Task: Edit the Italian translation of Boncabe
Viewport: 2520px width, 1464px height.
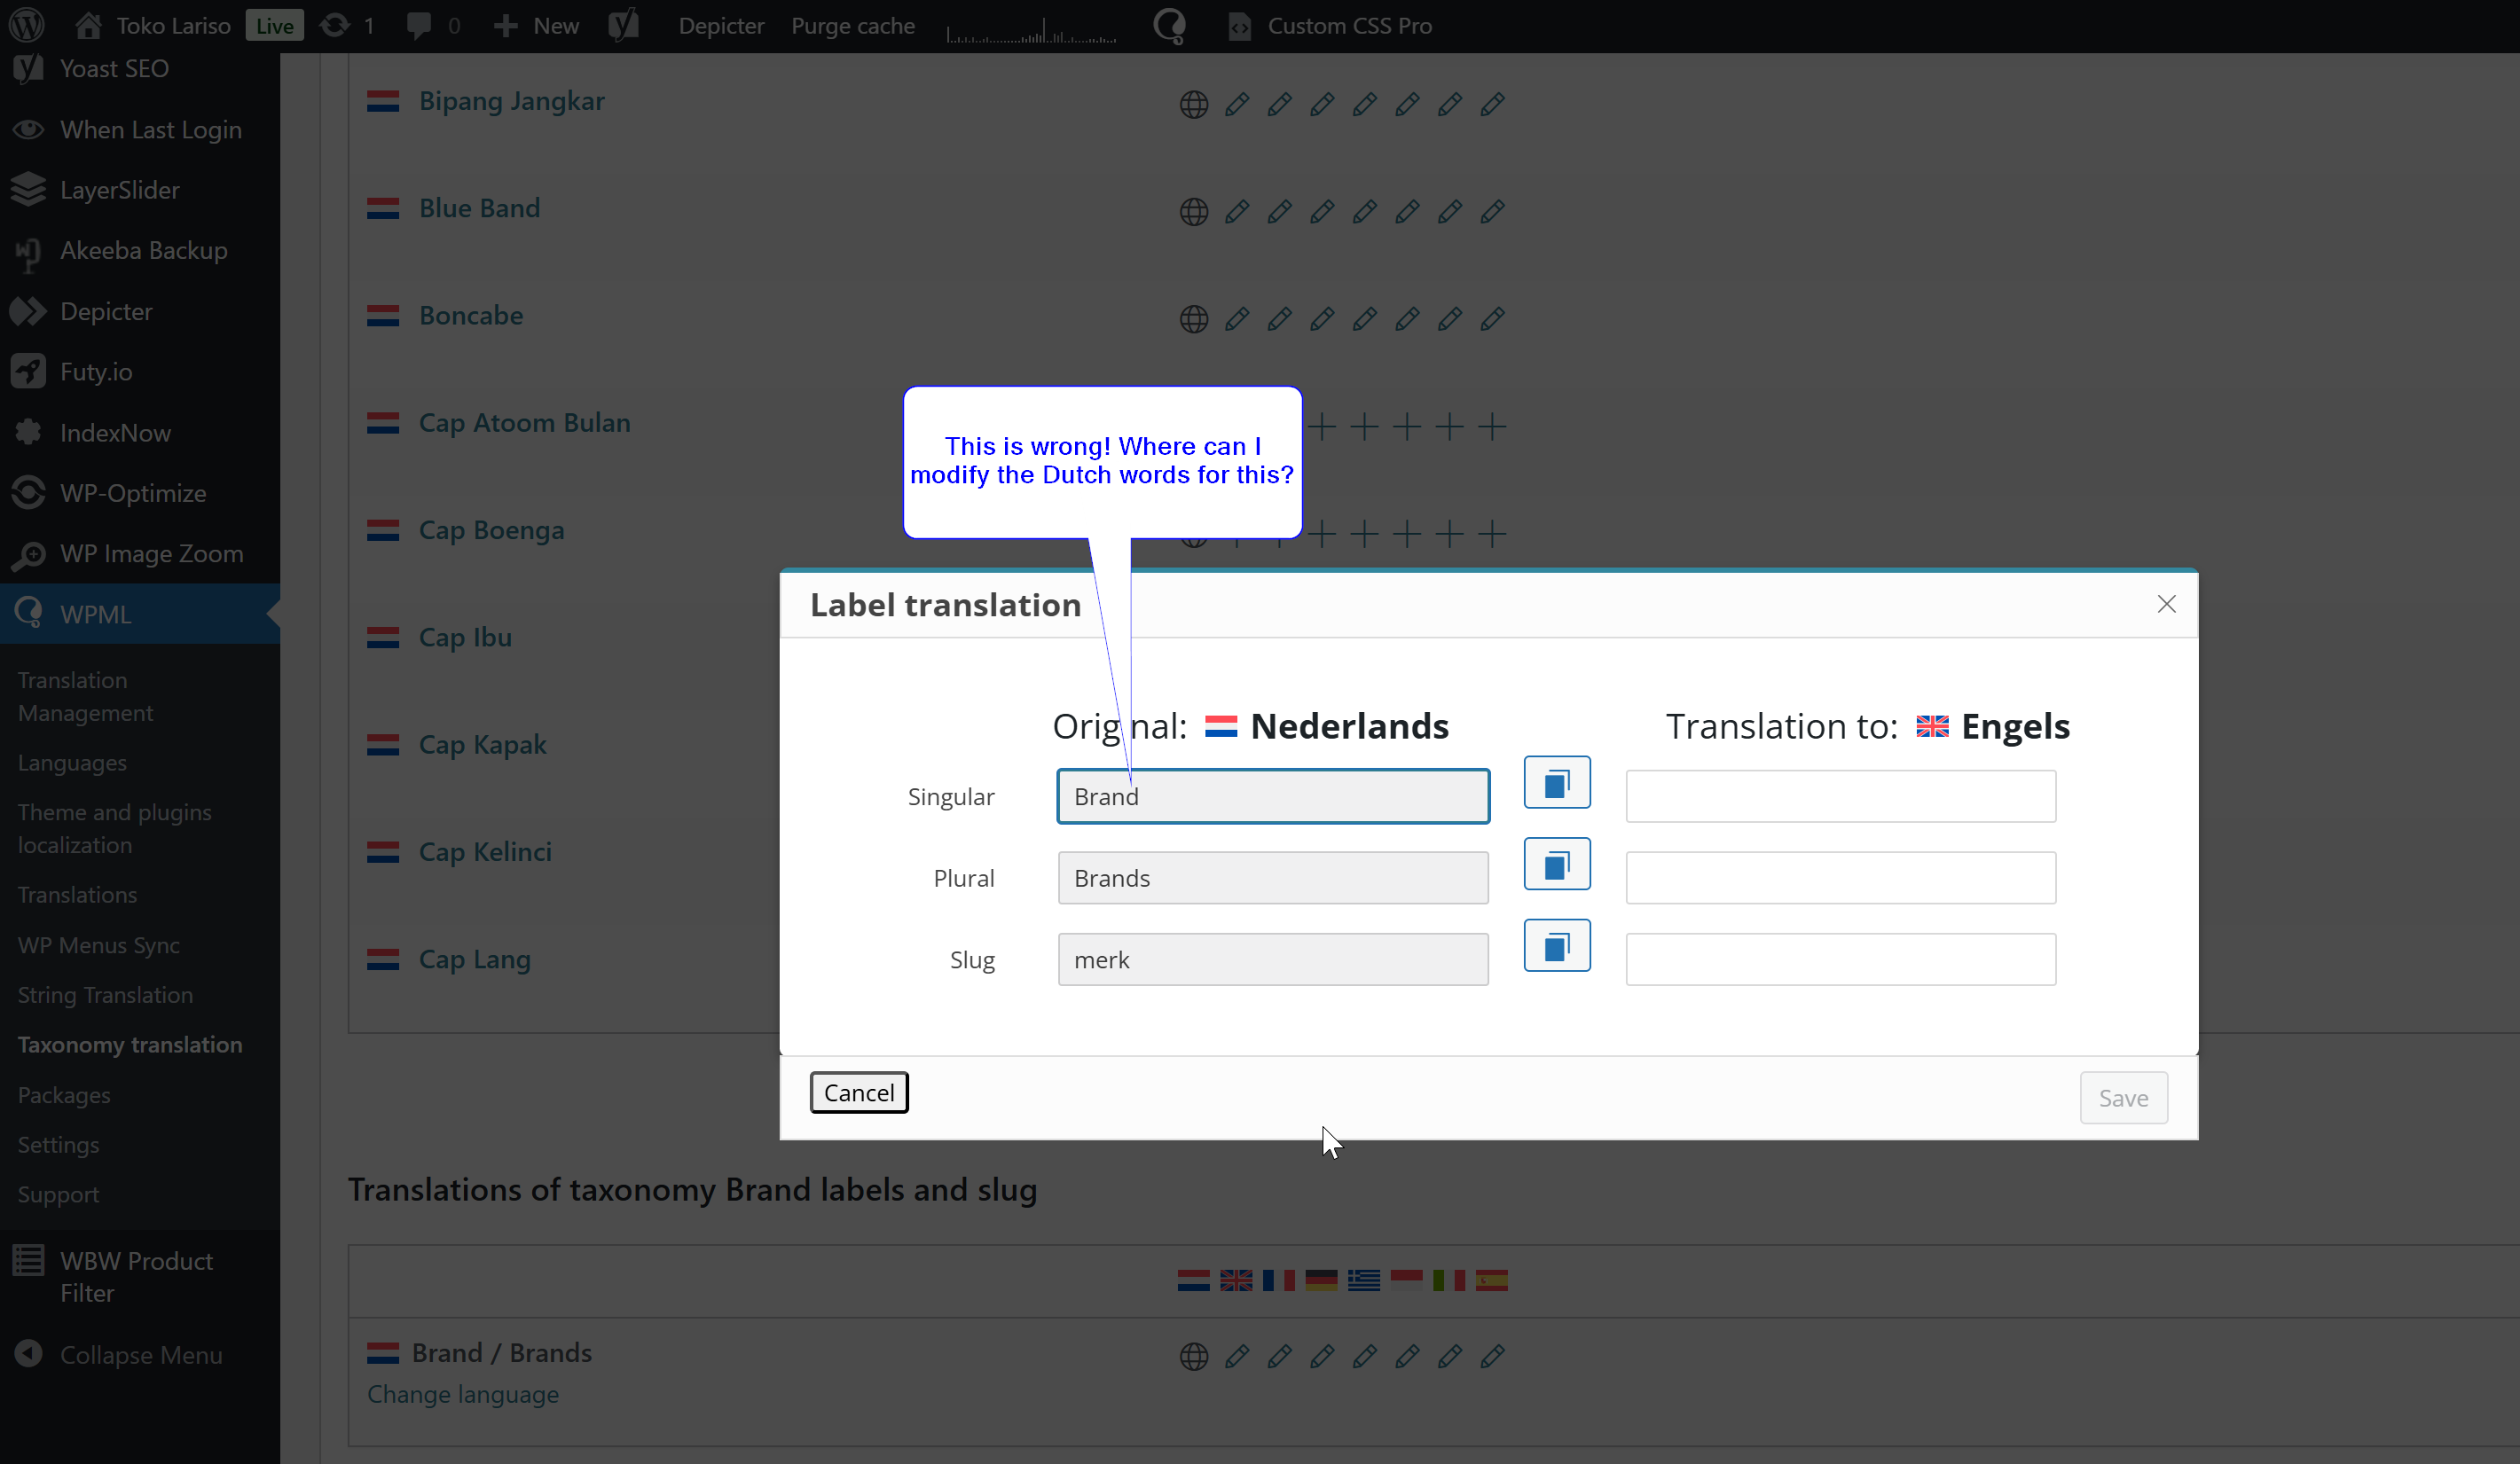Action: click(1449, 319)
